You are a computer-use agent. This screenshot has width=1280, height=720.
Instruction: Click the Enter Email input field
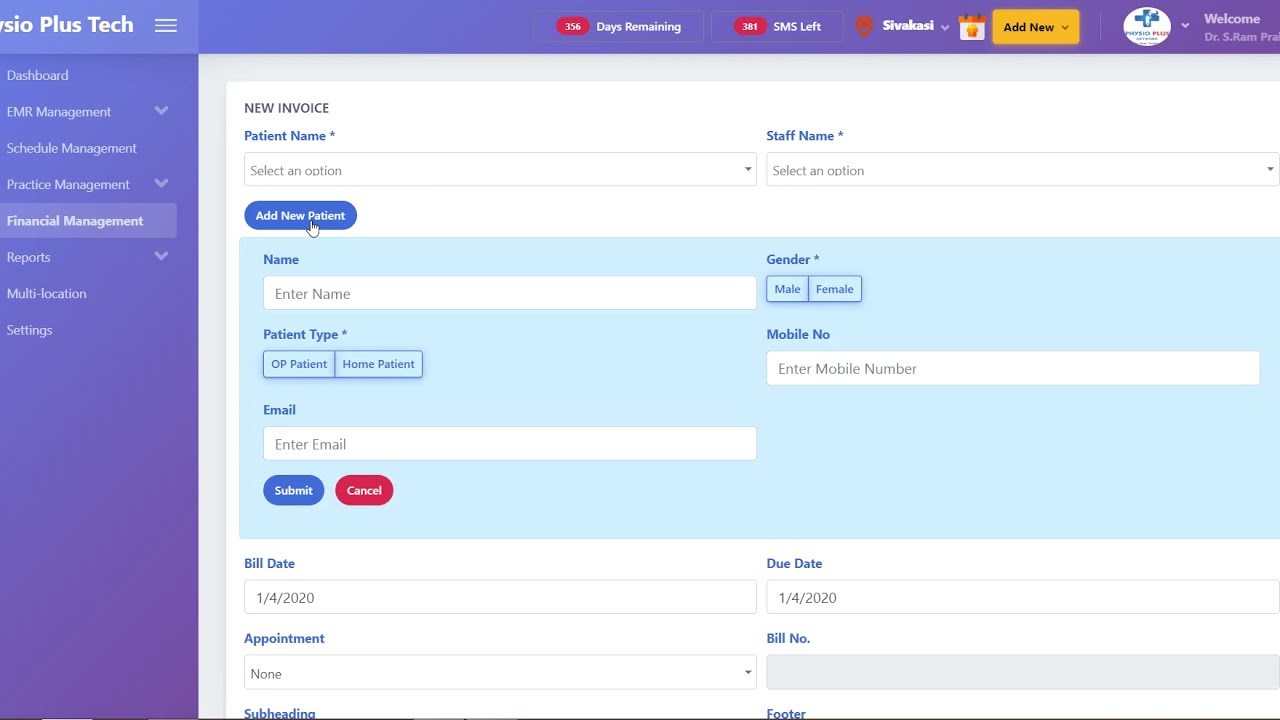(x=510, y=444)
